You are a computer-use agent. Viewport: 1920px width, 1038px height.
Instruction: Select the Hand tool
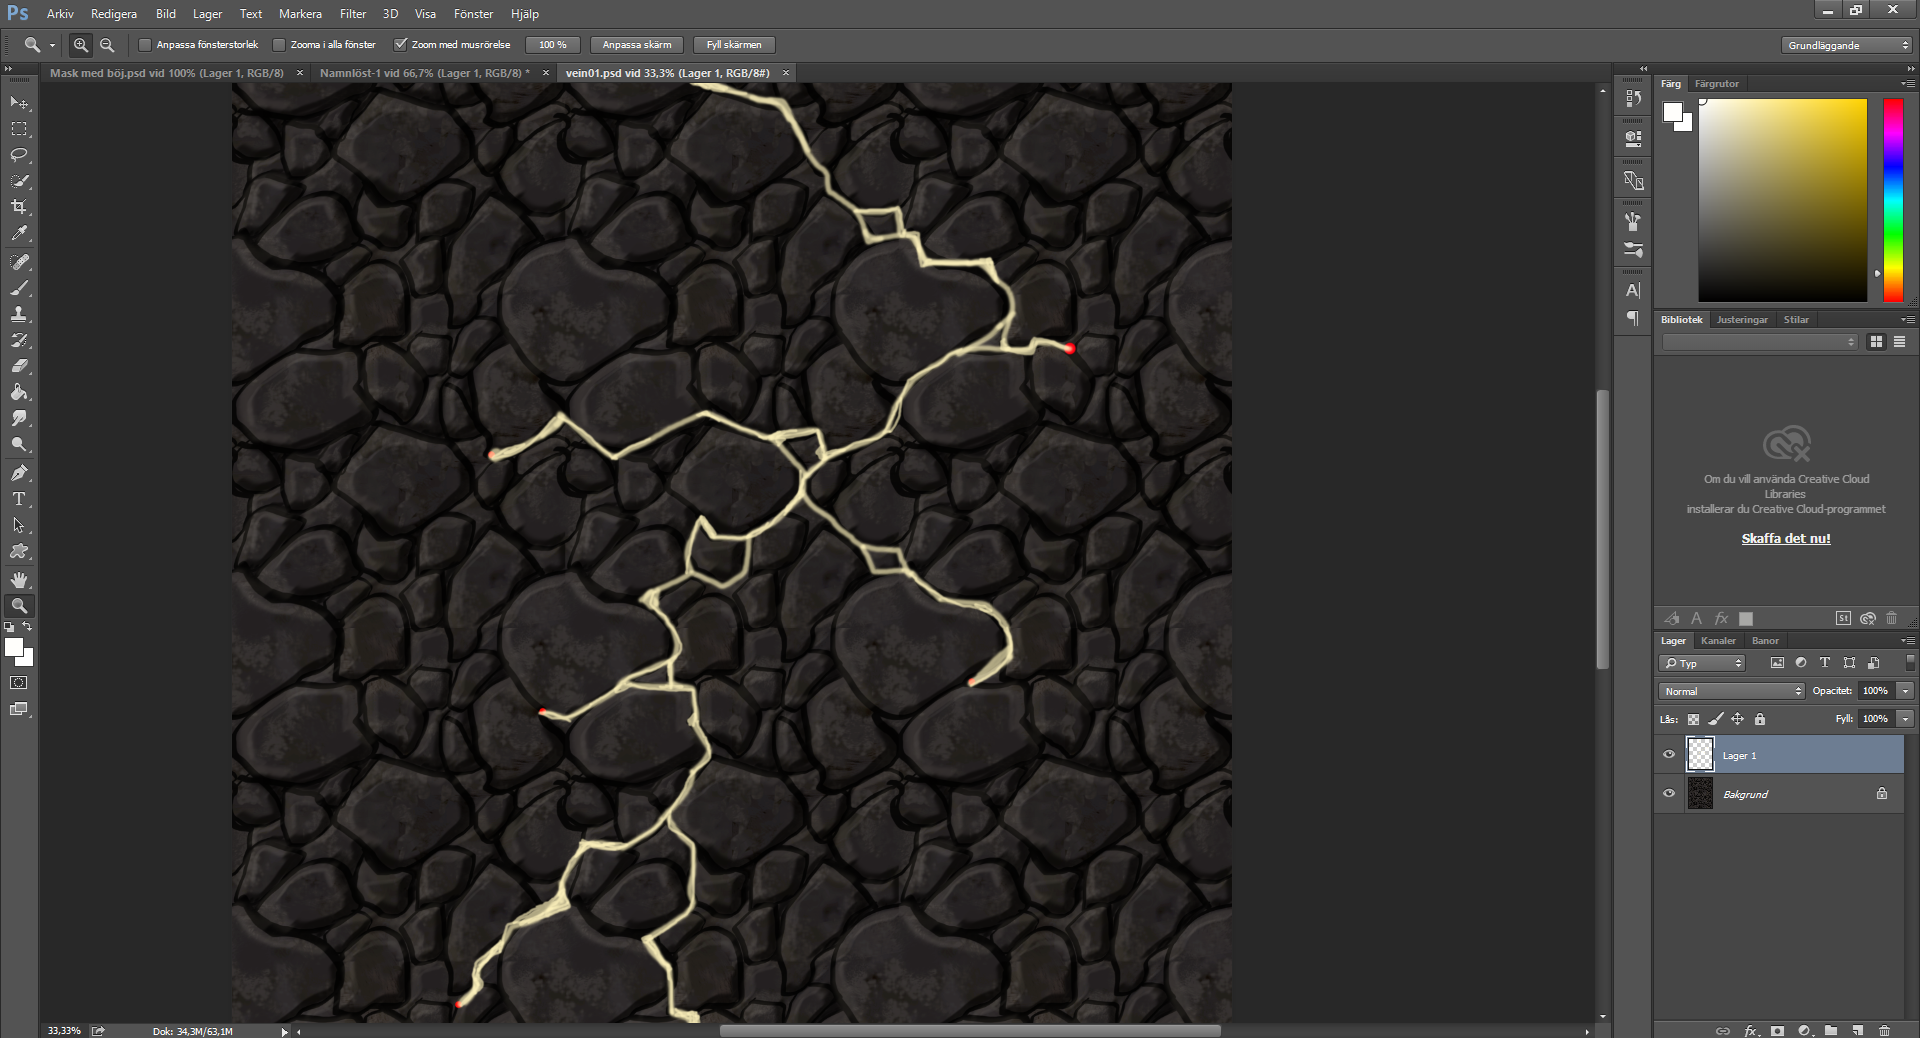click(x=19, y=580)
